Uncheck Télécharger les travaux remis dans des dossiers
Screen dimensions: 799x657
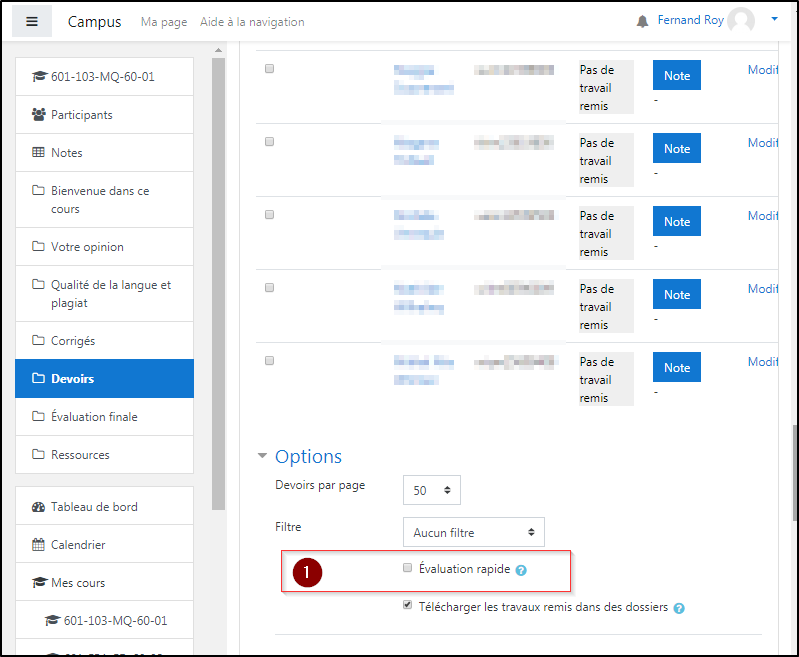click(407, 605)
